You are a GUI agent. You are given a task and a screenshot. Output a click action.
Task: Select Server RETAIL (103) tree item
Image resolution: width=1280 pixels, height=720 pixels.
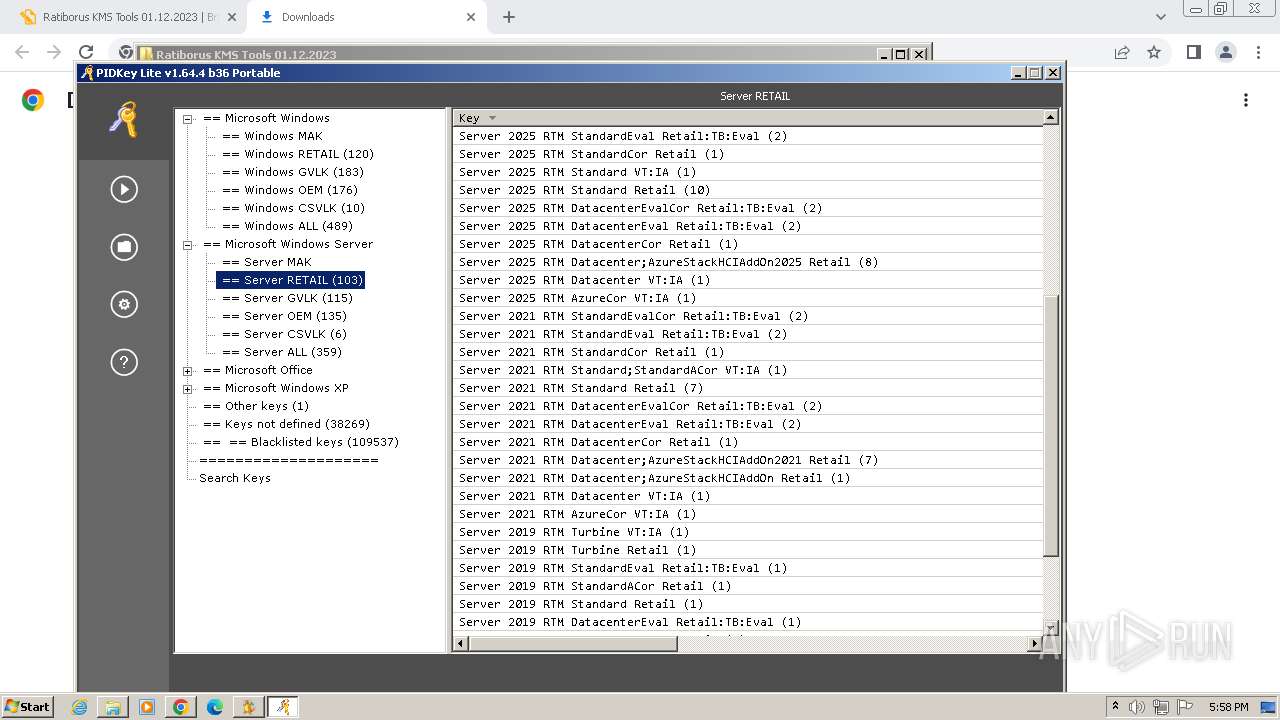pyautogui.click(x=291, y=280)
